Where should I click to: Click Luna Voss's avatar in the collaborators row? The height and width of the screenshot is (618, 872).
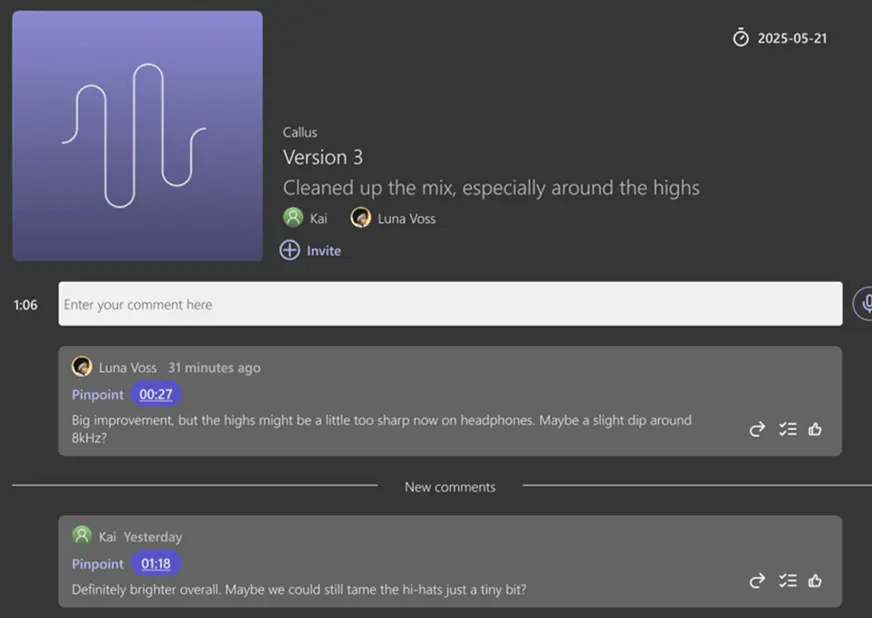coord(361,218)
